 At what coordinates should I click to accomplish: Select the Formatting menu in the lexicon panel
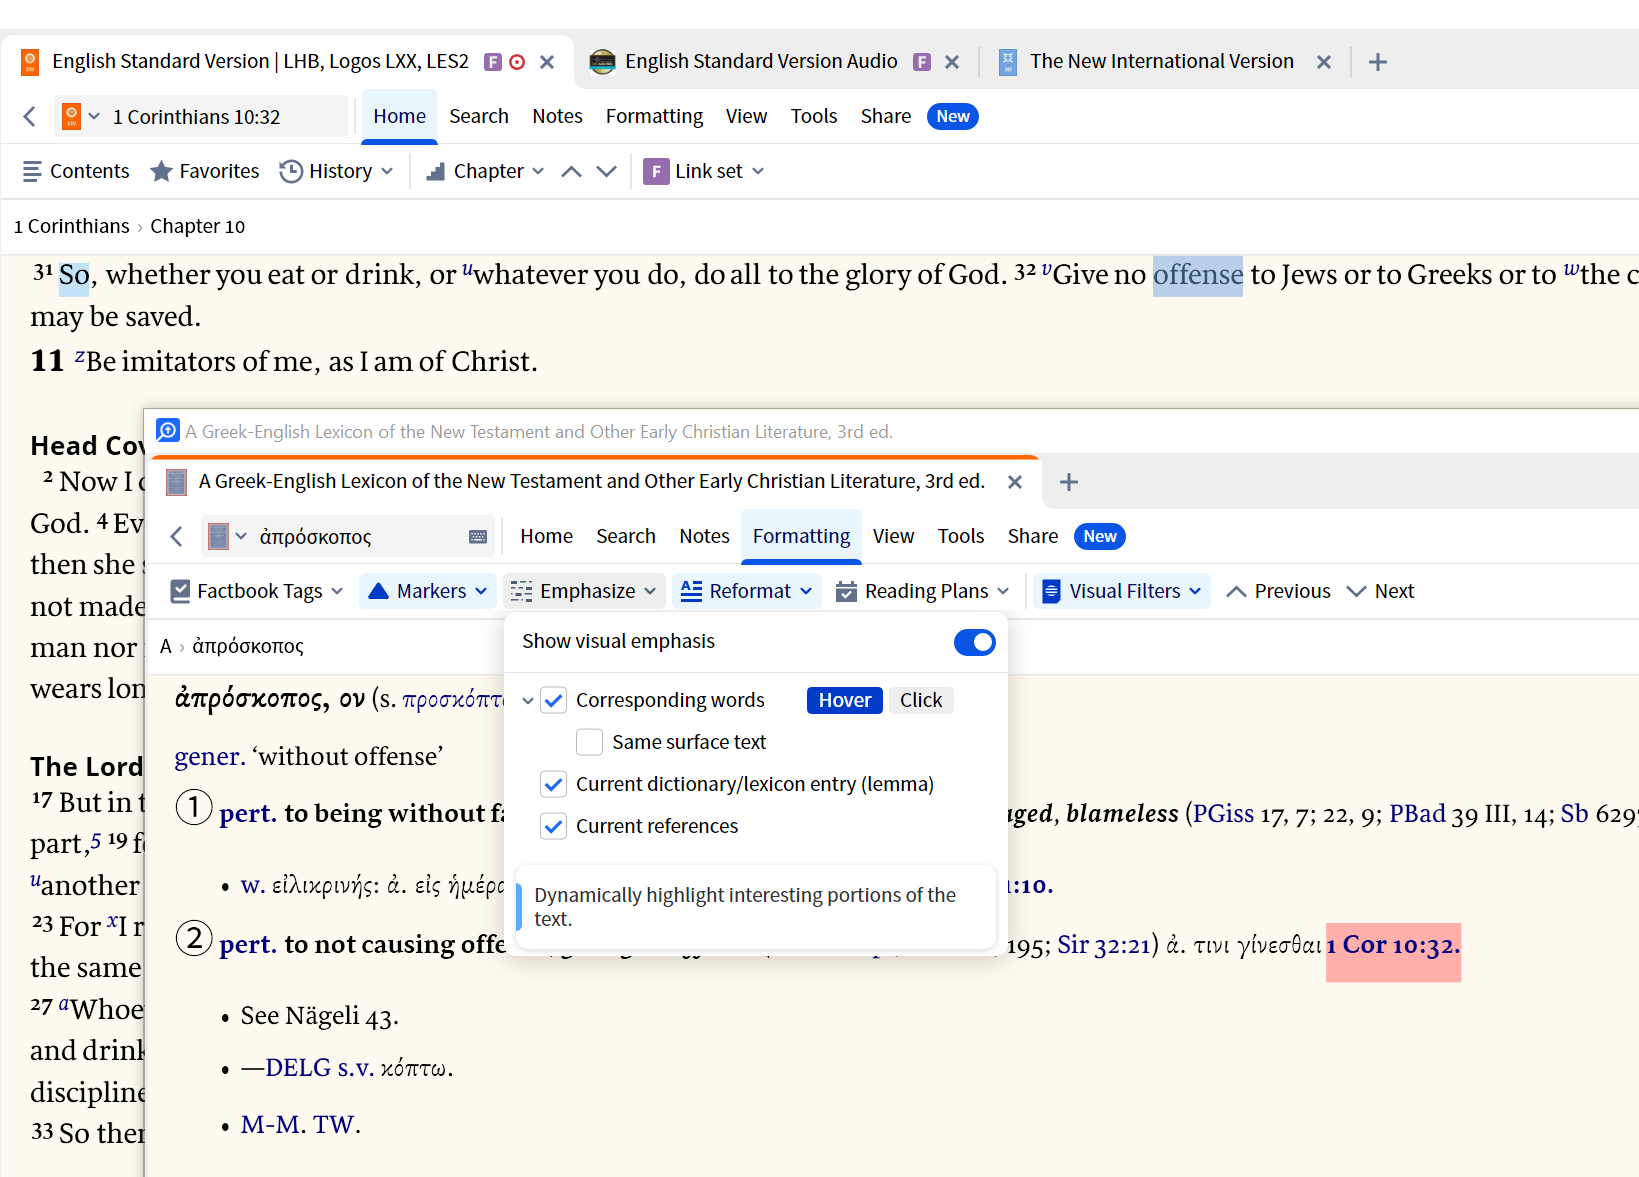coord(800,536)
